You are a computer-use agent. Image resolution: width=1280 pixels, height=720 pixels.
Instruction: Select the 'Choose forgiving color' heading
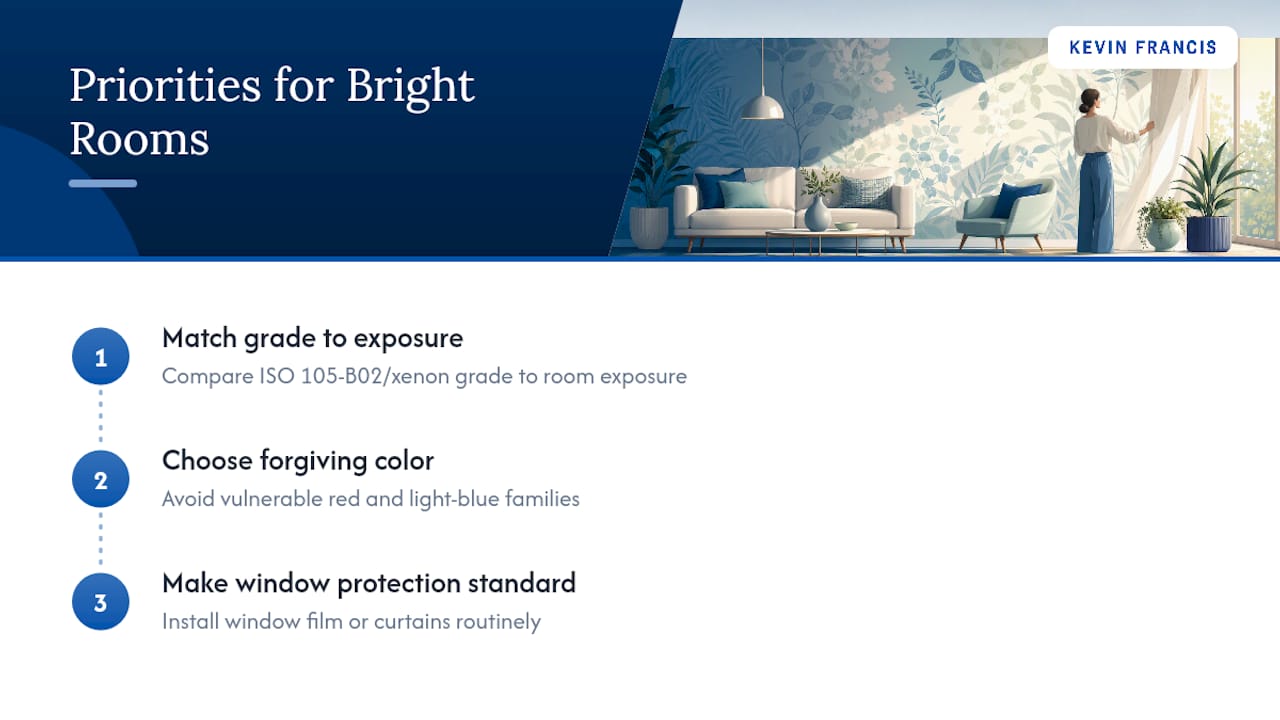click(298, 460)
